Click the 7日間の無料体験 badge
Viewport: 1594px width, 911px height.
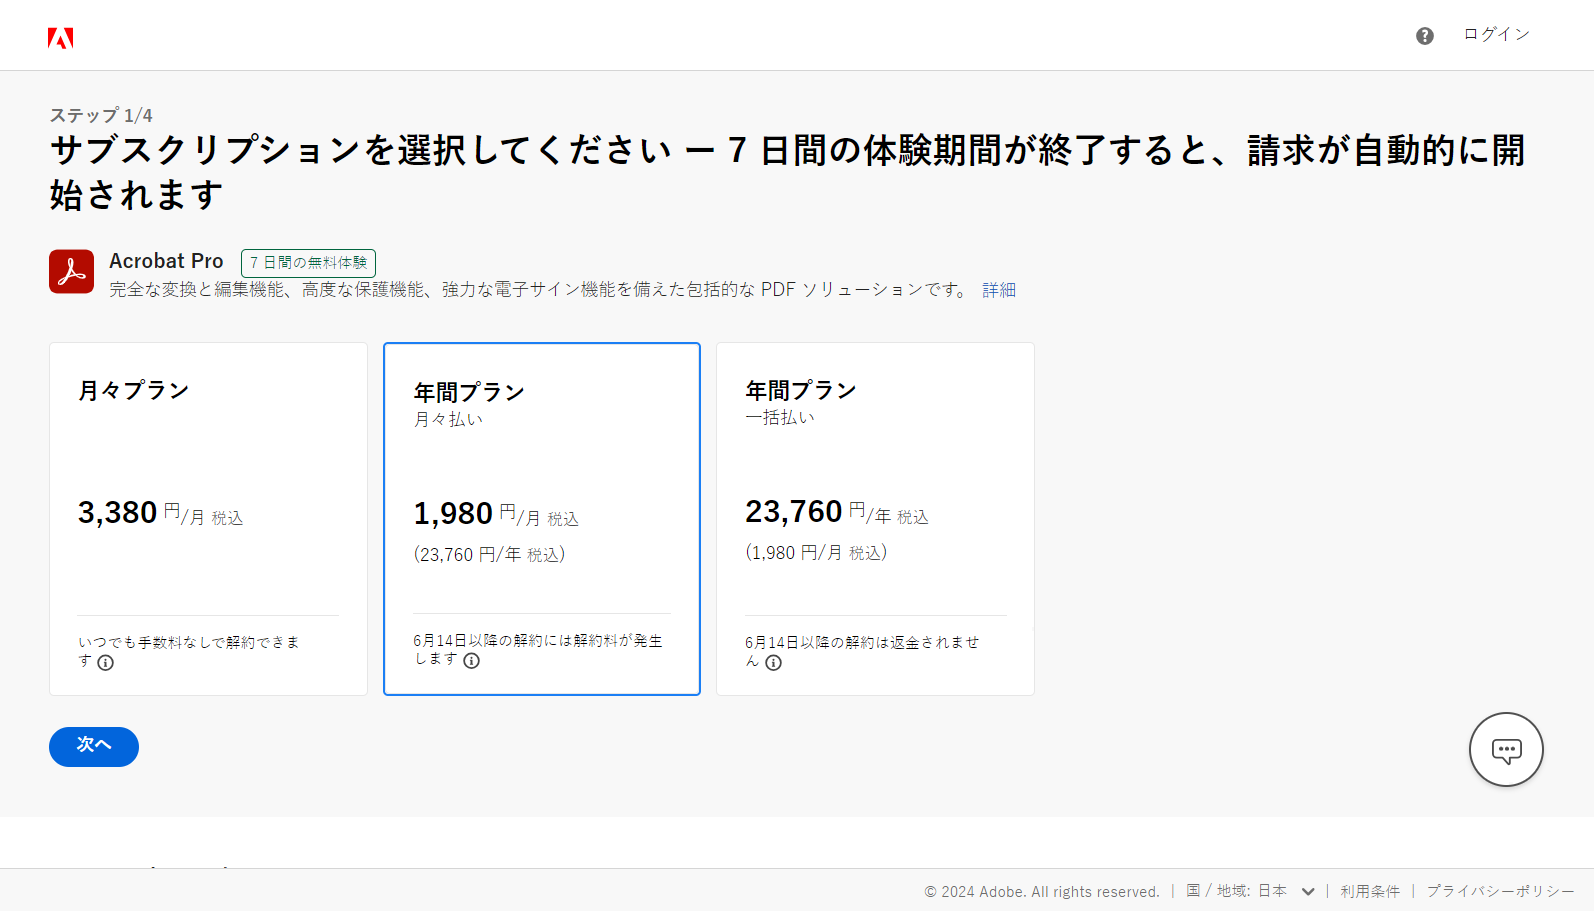[308, 262]
